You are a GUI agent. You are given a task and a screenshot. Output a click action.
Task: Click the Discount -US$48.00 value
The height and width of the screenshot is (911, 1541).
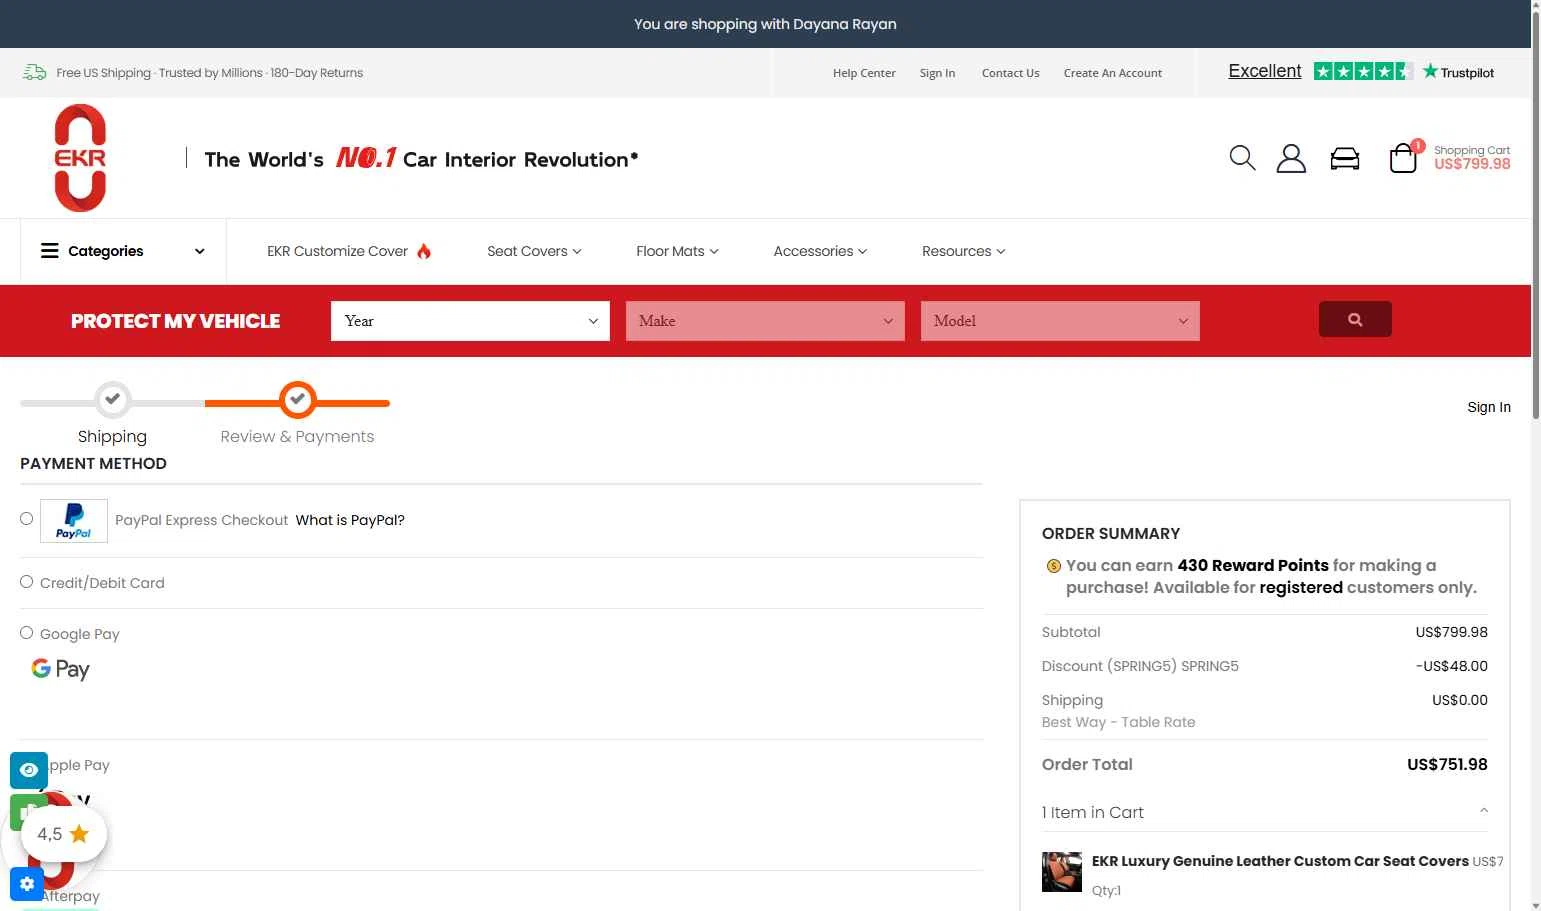[1451, 666]
